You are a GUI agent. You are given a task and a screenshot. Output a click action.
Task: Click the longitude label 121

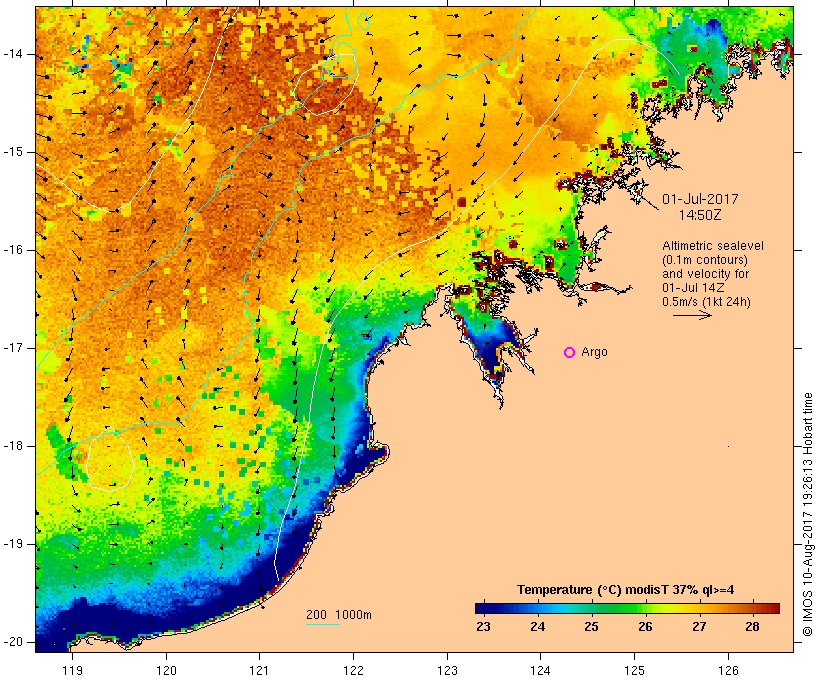click(259, 670)
